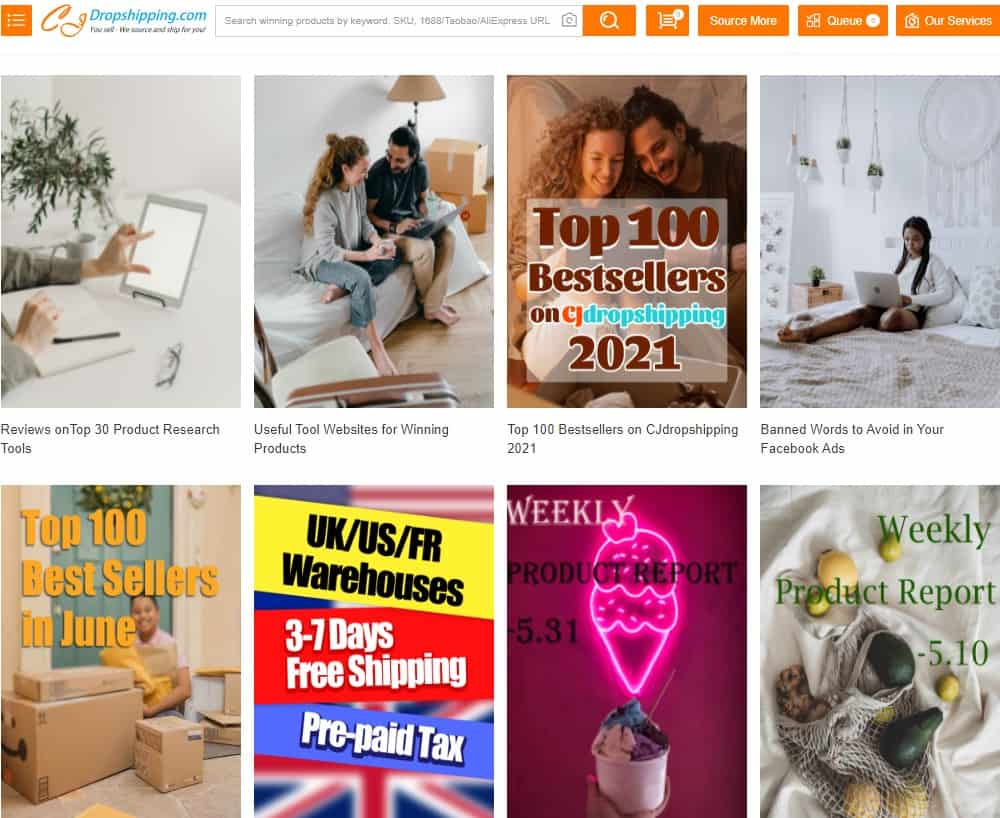Click the Top 100 Best Sellers in June image

pyautogui.click(x=121, y=651)
